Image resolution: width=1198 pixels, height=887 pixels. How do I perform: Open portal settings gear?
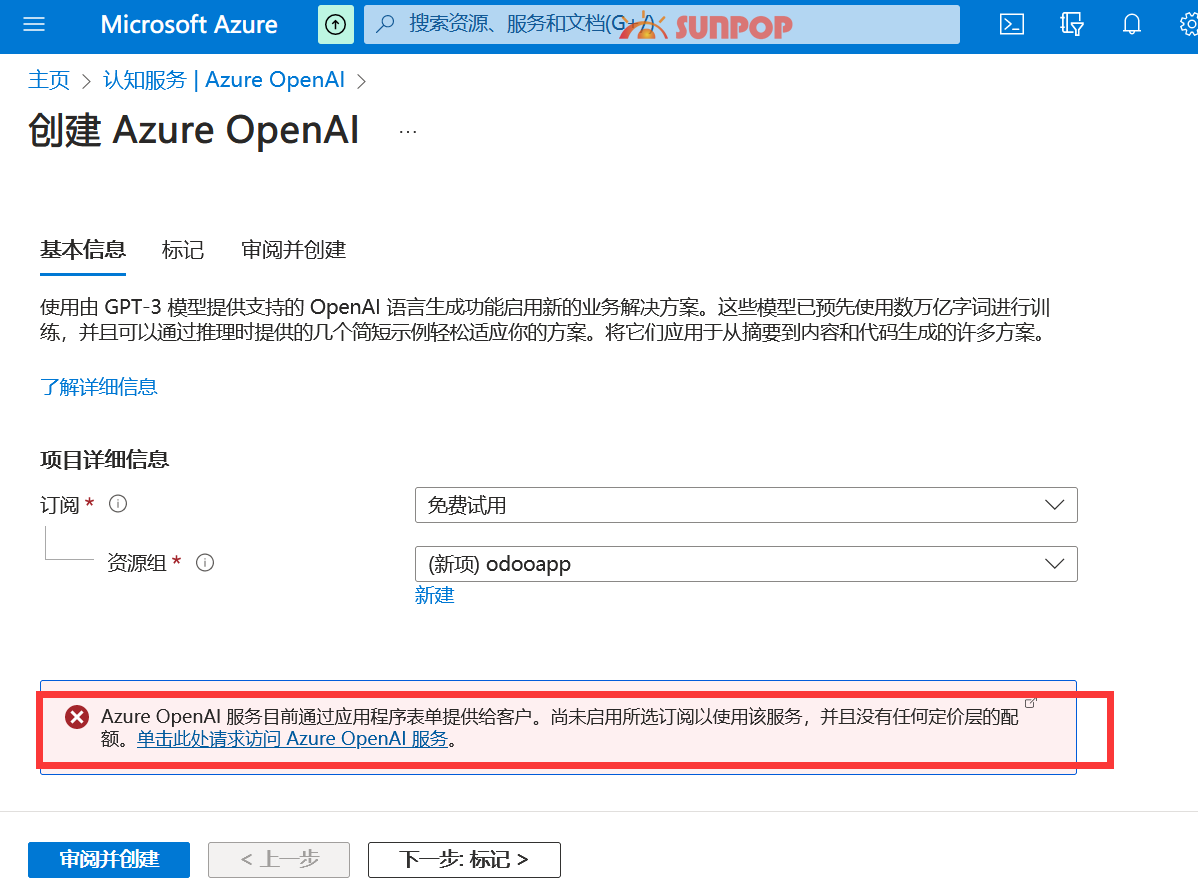(x=1188, y=25)
